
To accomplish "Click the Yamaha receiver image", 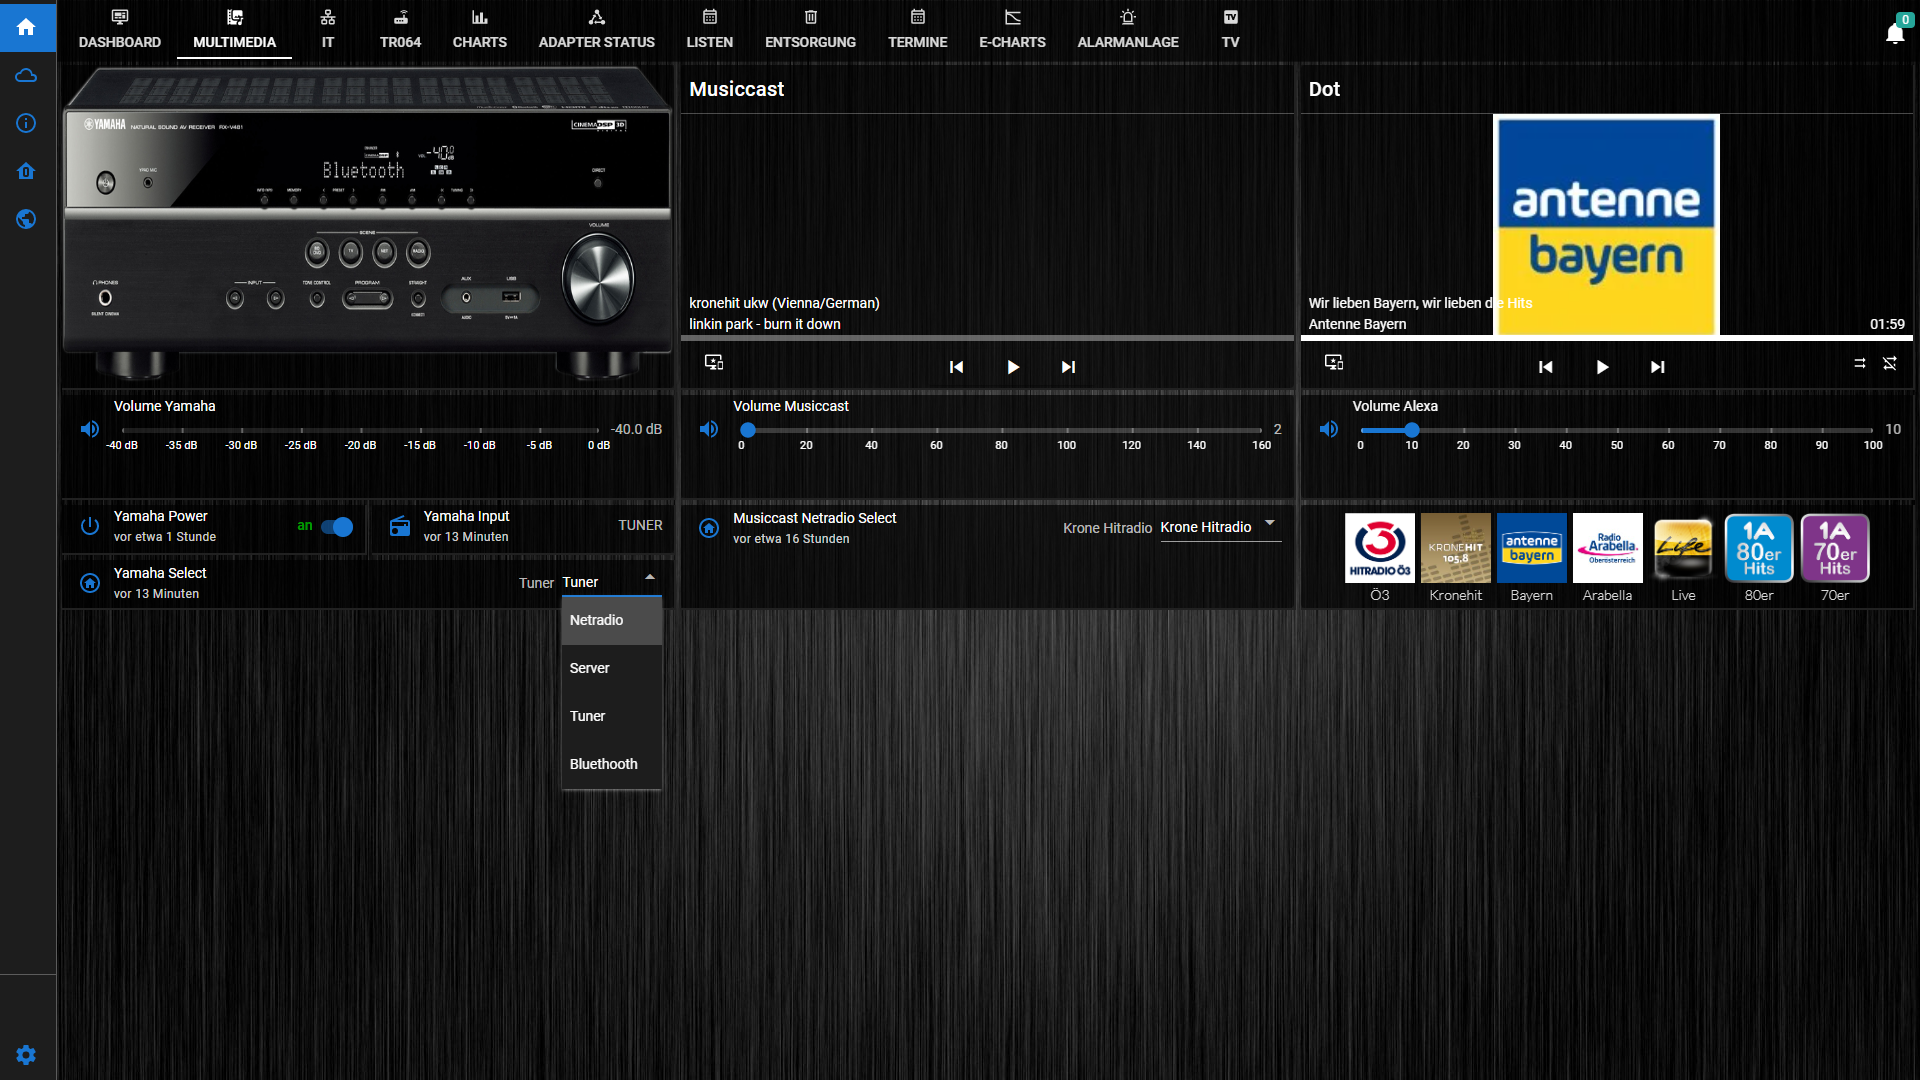I will point(368,224).
